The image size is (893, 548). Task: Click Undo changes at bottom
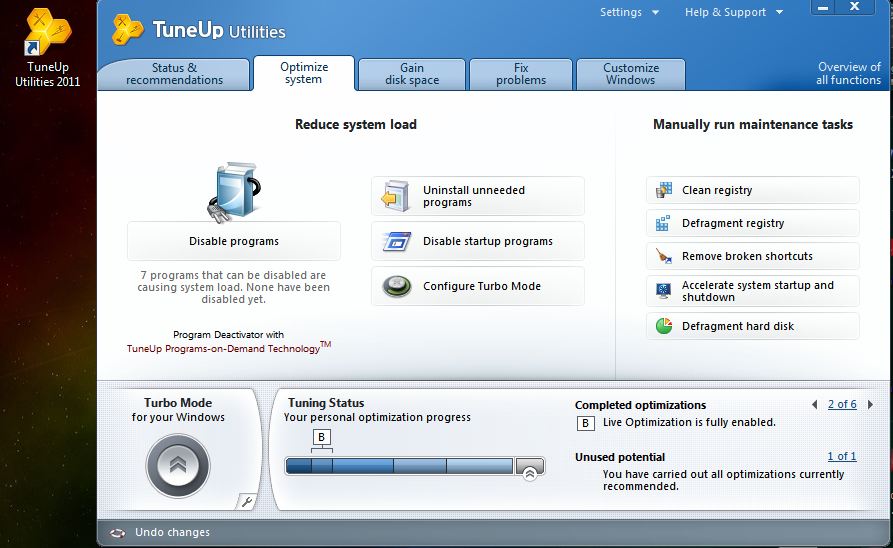pyautogui.click(x=173, y=533)
